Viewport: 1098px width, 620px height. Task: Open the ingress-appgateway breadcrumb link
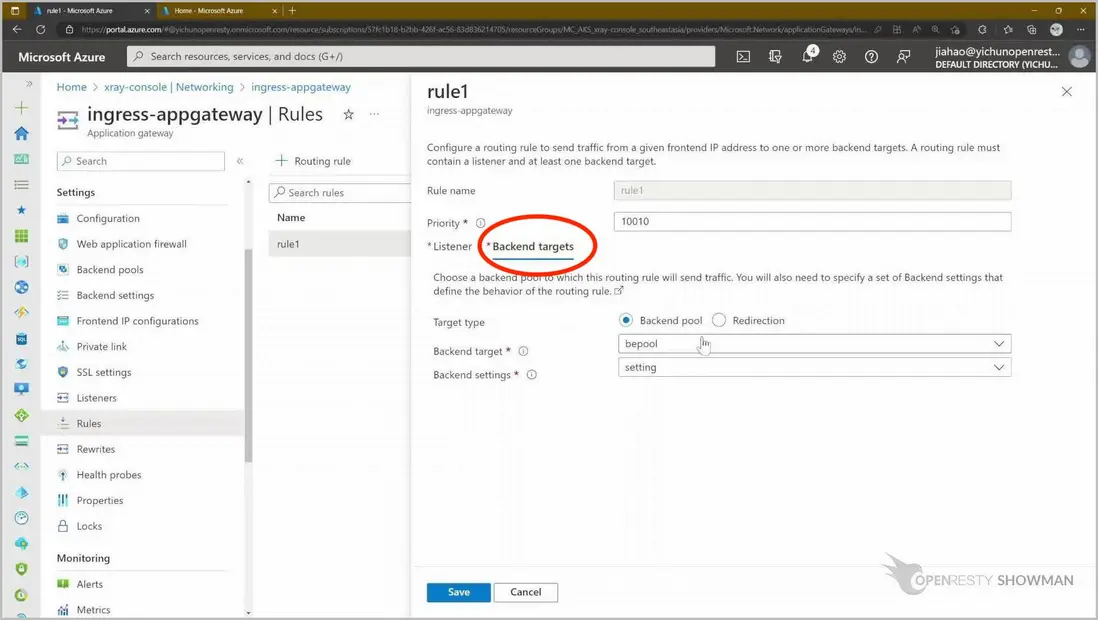301,87
